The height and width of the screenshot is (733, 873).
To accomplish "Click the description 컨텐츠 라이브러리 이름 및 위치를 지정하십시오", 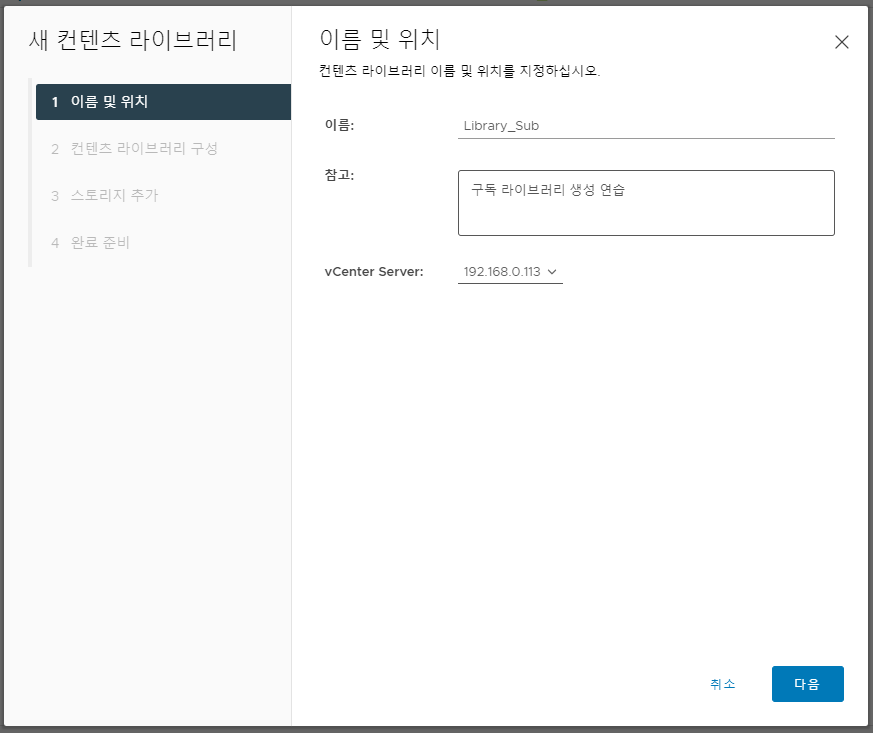I will tap(459, 71).
